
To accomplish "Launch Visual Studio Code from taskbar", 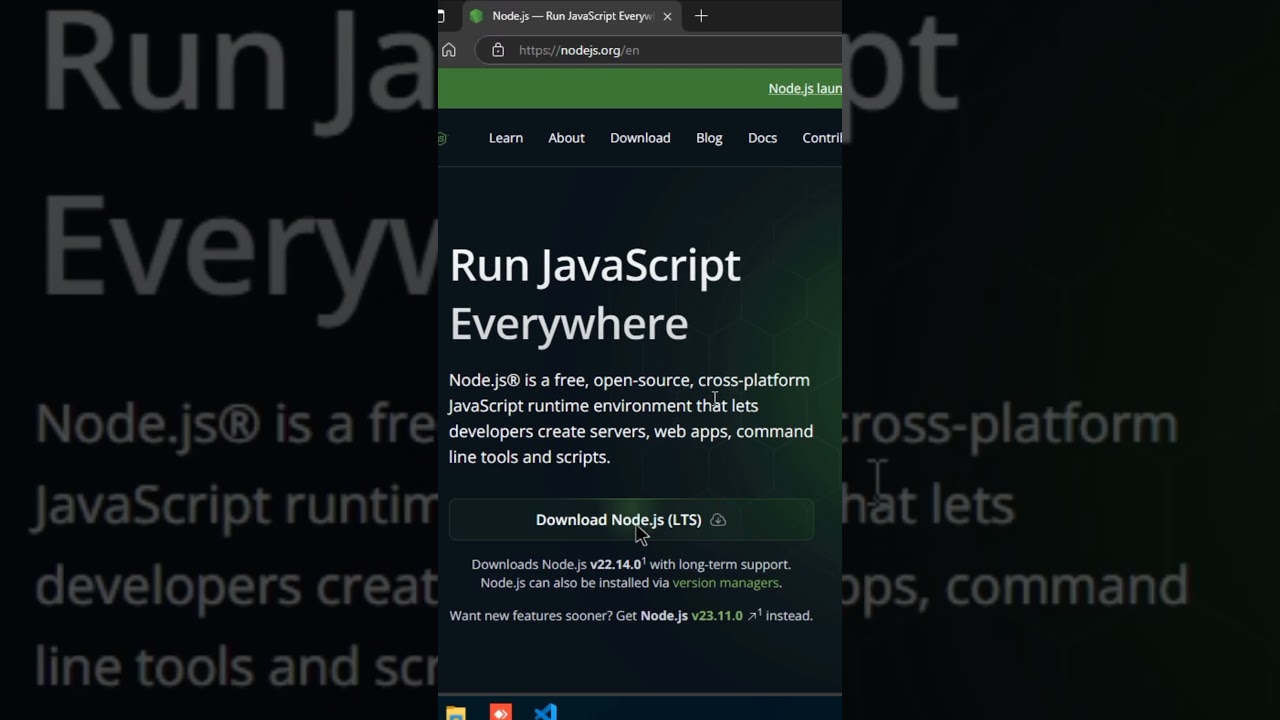I will point(545,712).
